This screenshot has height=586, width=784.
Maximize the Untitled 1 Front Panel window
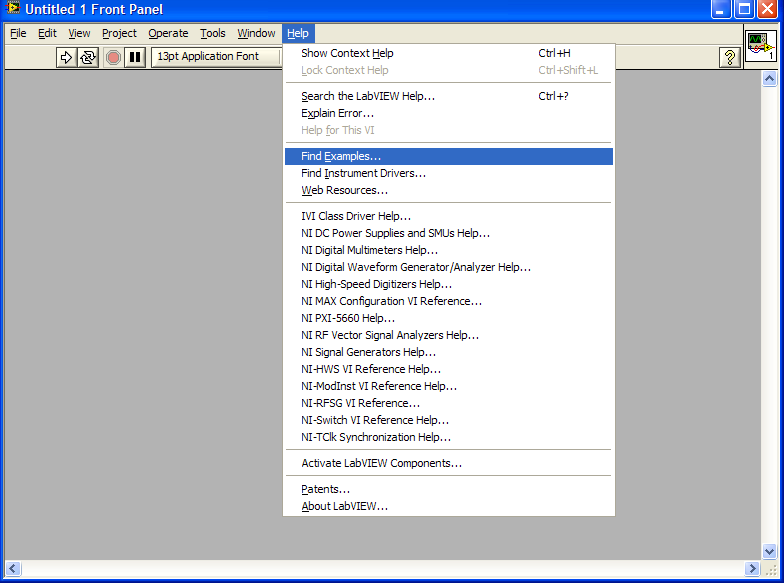pyautogui.click(x=744, y=9)
